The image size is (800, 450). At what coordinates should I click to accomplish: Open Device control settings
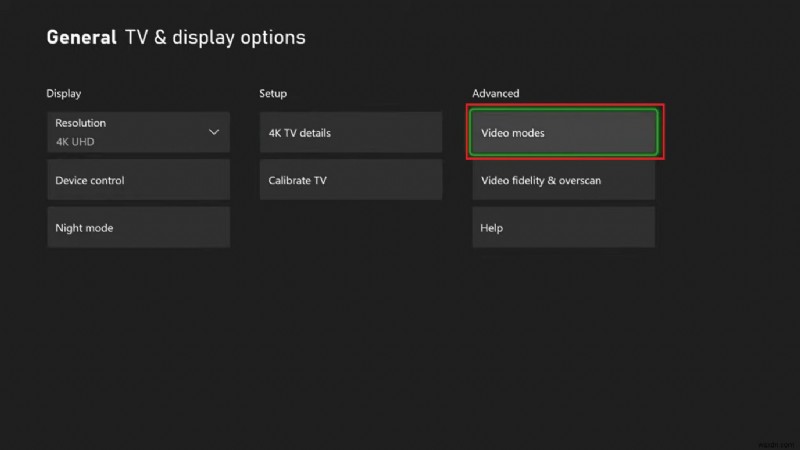[x=138, y=180]
